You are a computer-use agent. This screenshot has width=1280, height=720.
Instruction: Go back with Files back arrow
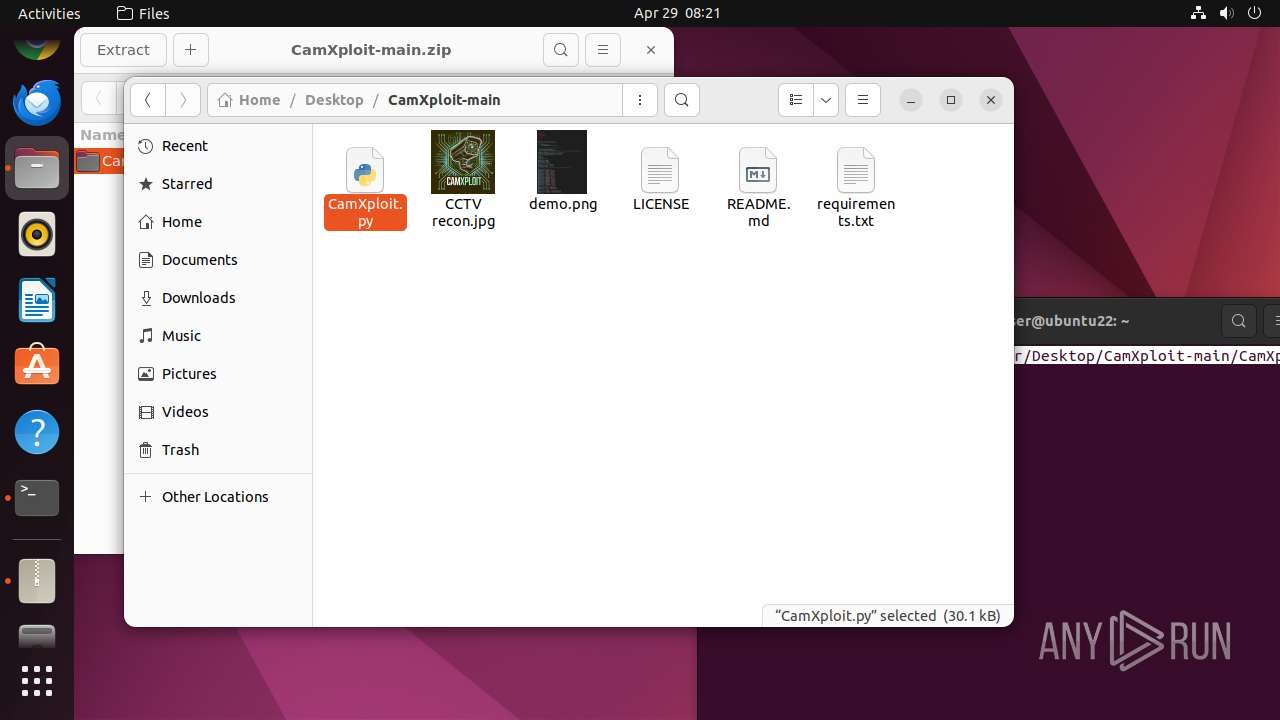pyautogui.click(x=148, y=100)
